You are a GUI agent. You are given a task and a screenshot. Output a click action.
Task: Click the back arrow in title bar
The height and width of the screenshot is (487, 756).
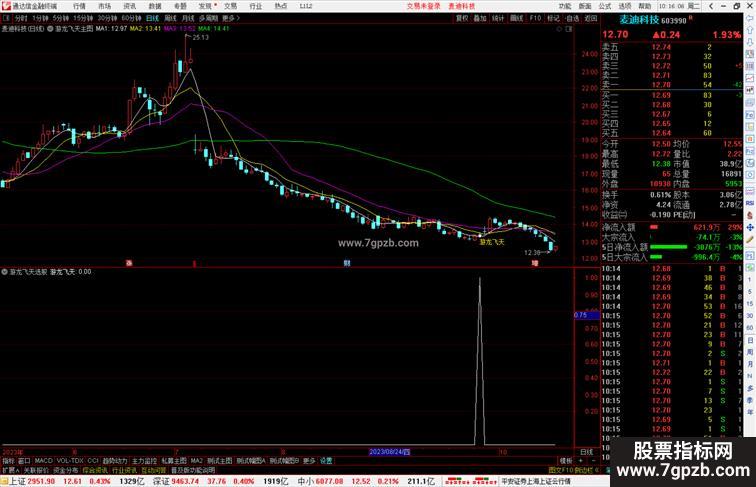711,6
